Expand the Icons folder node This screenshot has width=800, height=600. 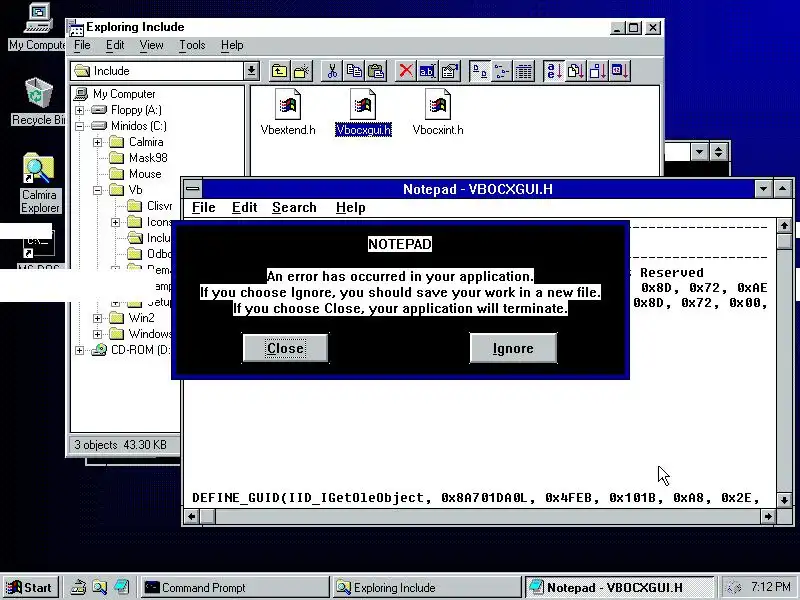pos(115,222)
